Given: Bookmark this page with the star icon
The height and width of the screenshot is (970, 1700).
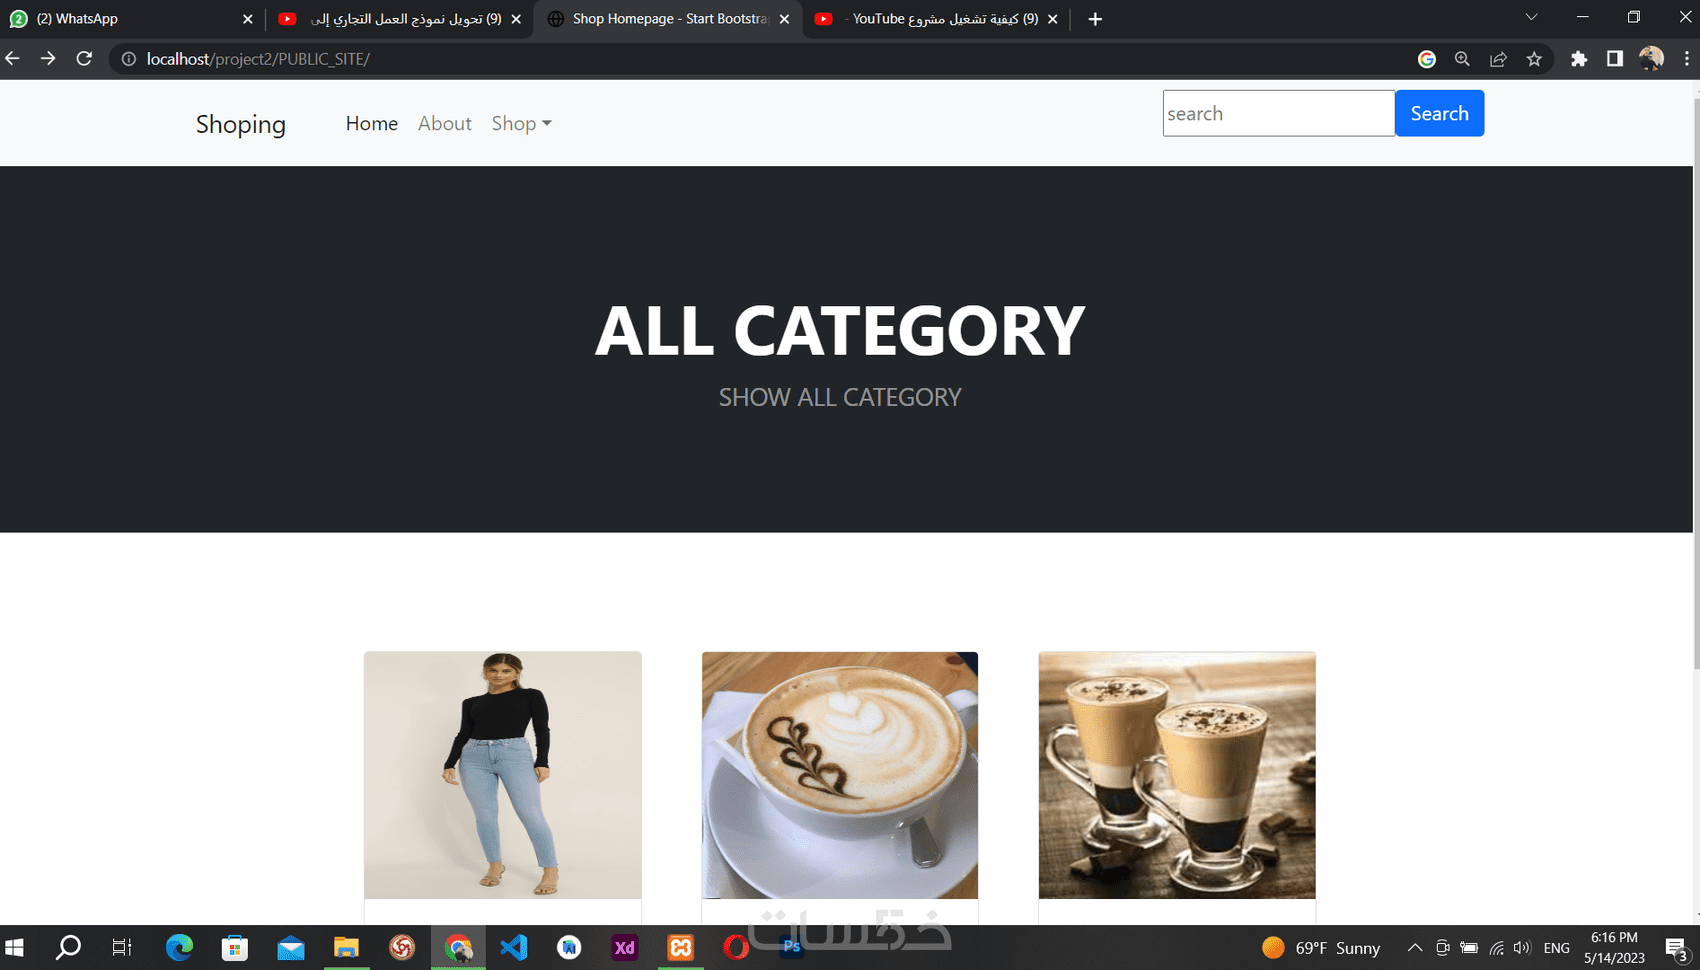Looking at the screenshot, I should tap(1534, 59).
